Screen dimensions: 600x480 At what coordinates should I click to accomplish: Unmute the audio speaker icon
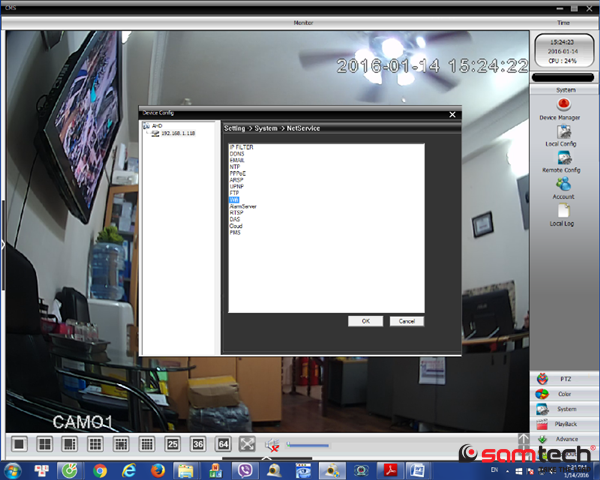point(272,444)
